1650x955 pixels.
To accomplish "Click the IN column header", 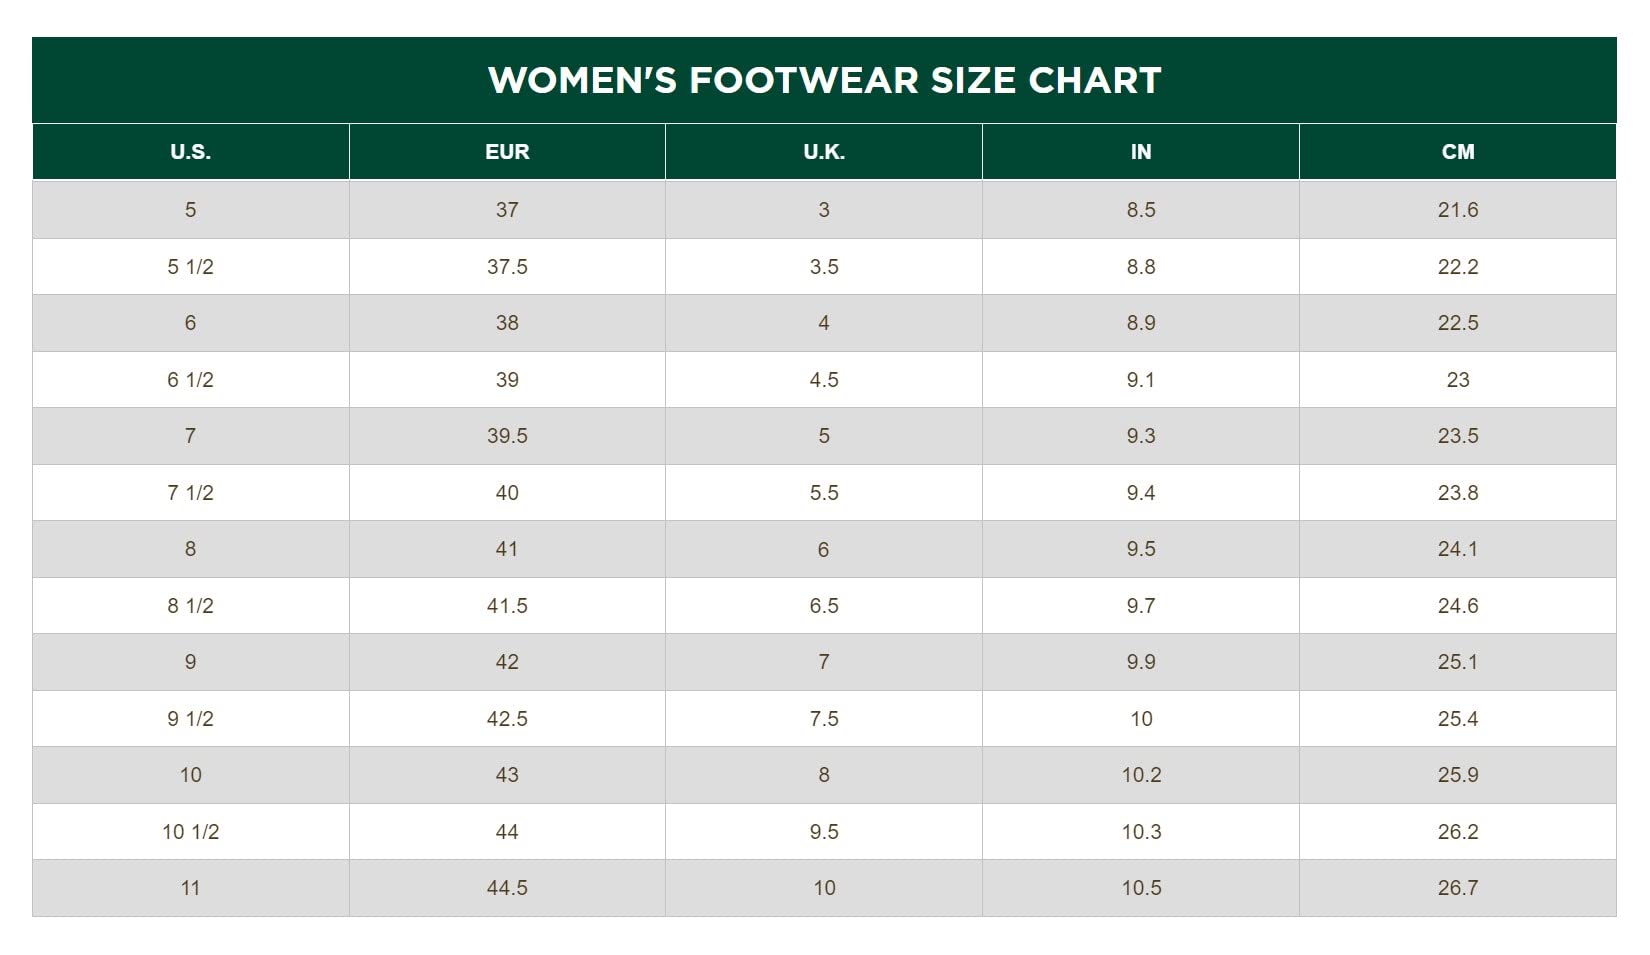I will coord(1141,152).
